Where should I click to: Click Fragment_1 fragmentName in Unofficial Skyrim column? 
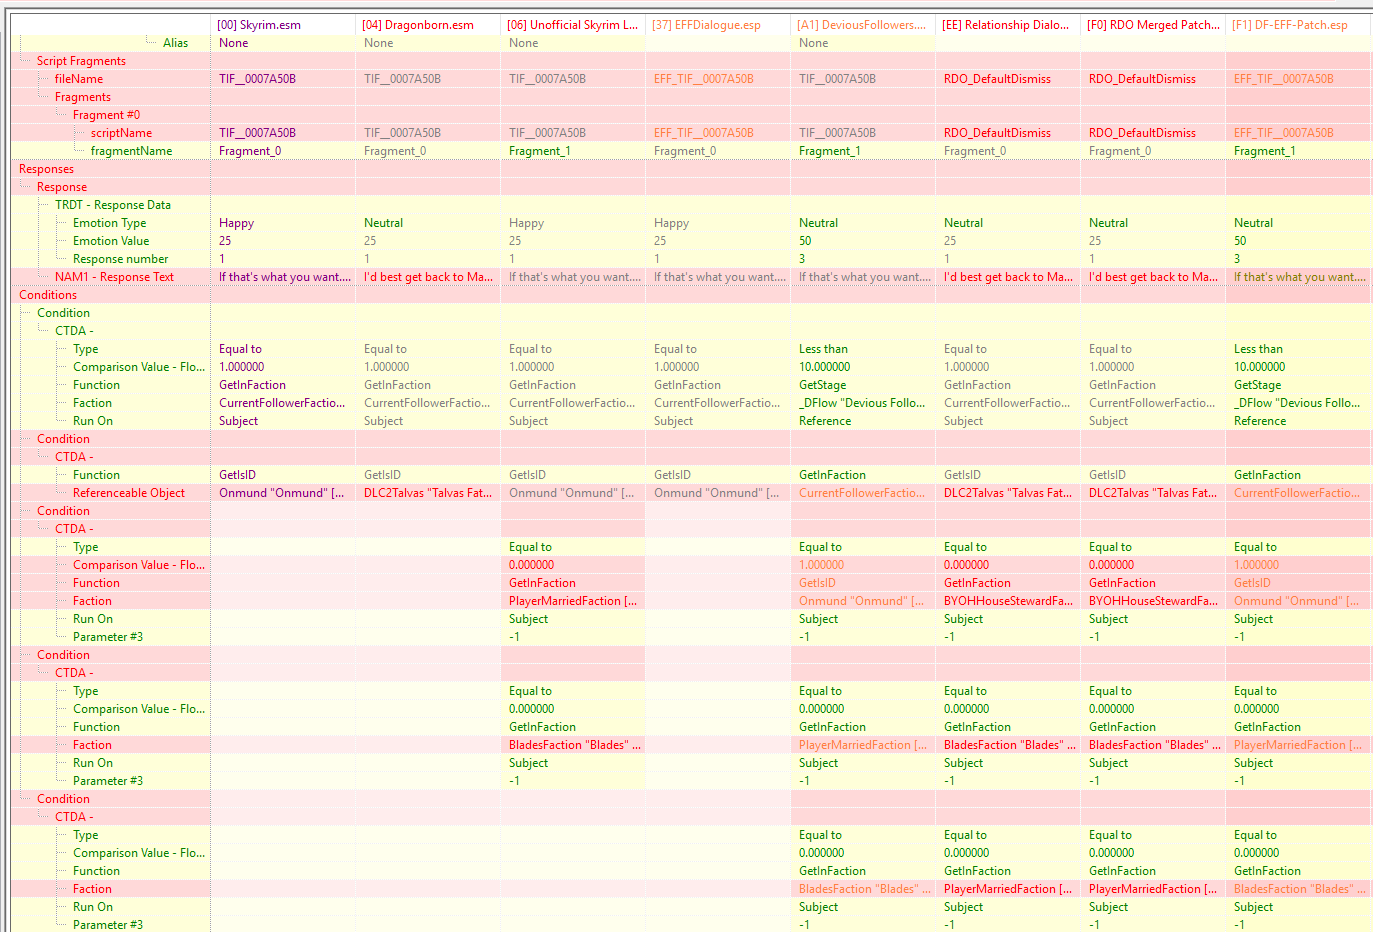[x=539, y=151]
